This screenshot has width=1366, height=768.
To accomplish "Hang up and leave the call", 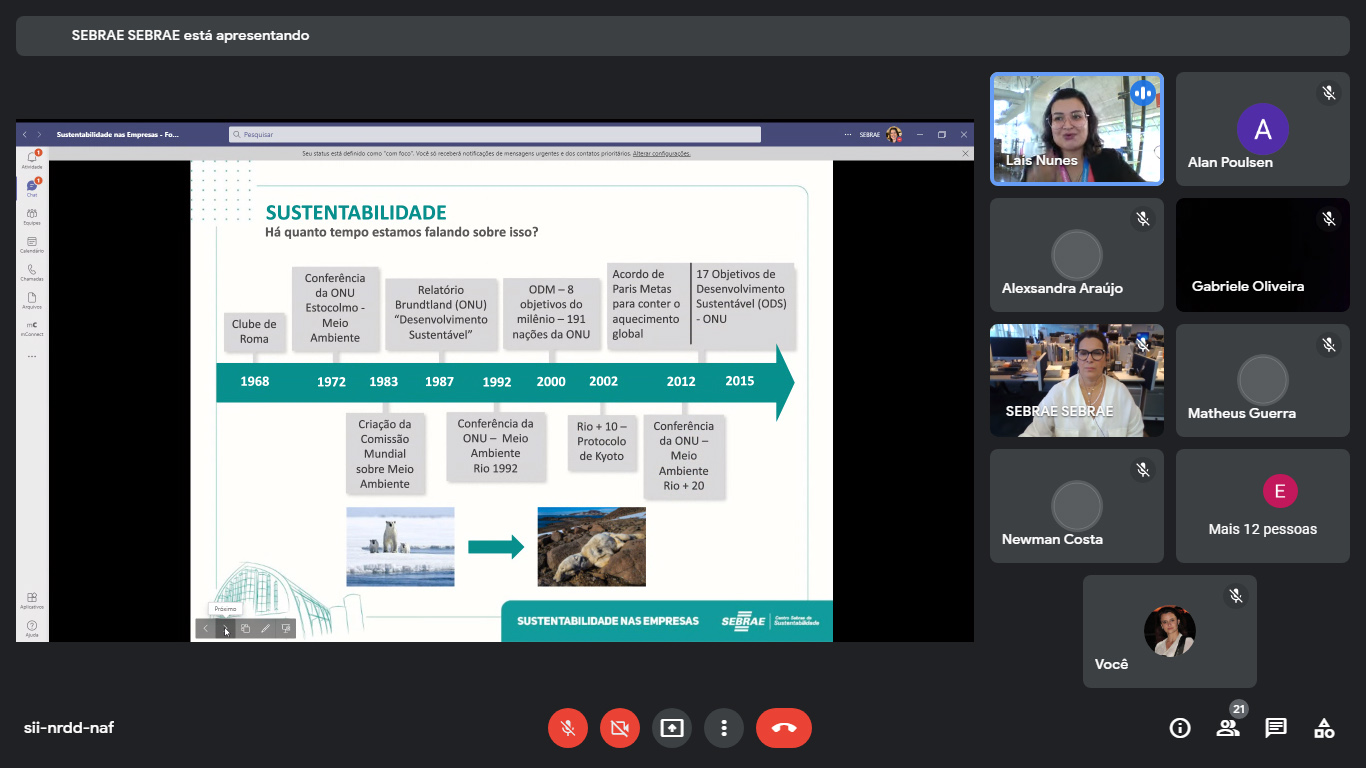I will pos(784,728).
